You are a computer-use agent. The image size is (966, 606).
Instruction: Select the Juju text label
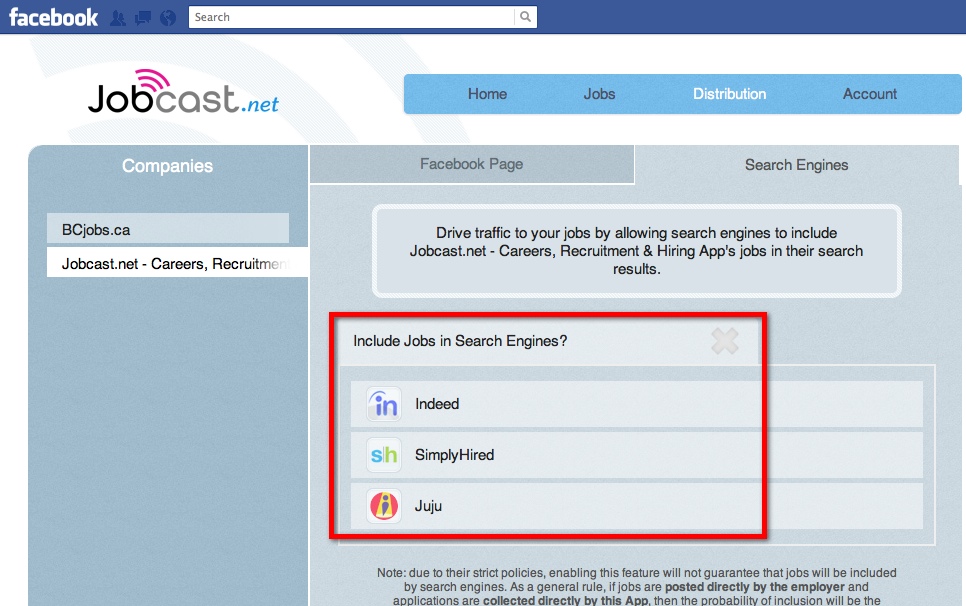click(x=428, y=506)
